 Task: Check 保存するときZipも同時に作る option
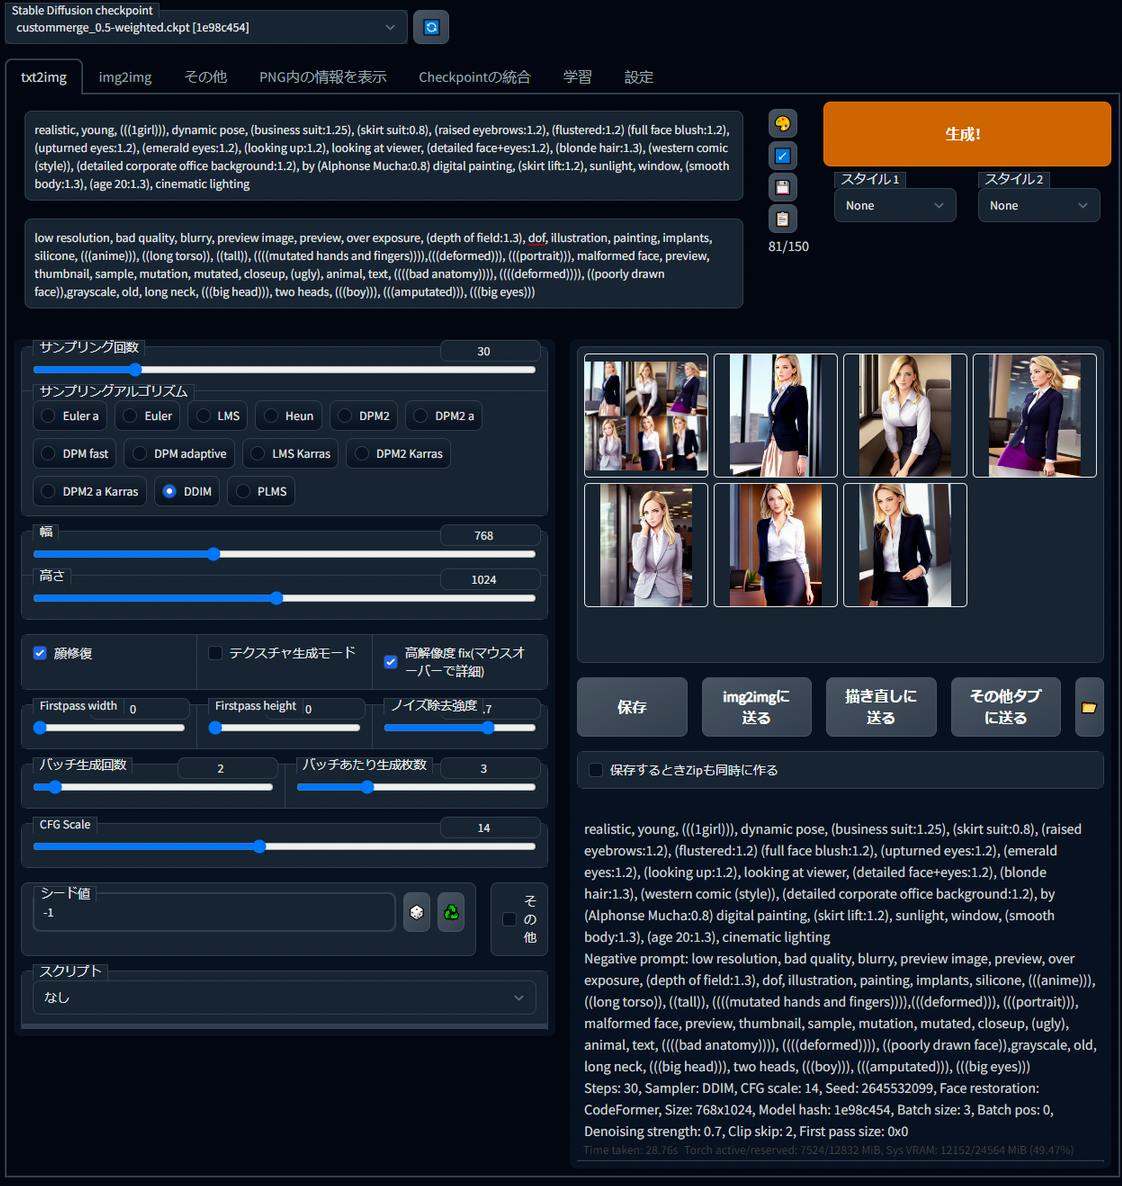596,770
